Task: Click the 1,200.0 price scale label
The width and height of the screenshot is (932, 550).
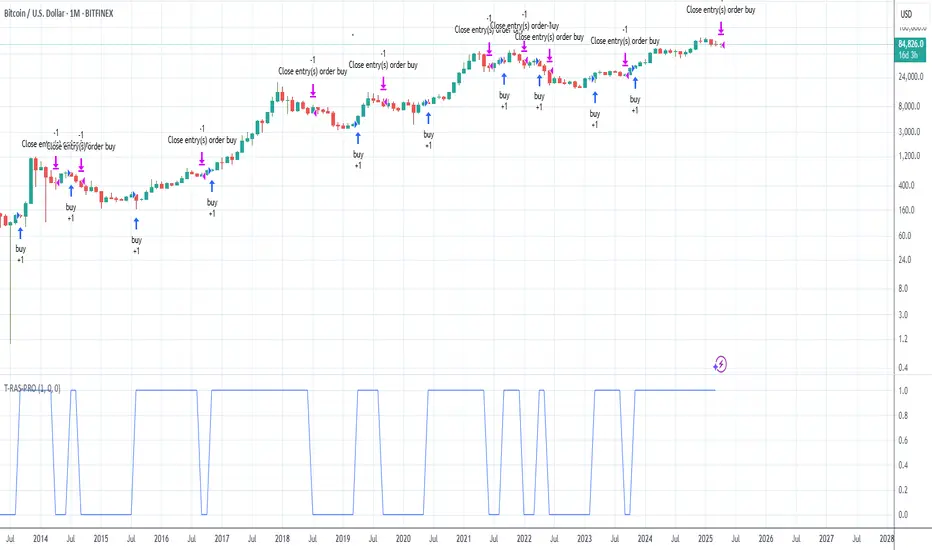Action: coord(909,156)
